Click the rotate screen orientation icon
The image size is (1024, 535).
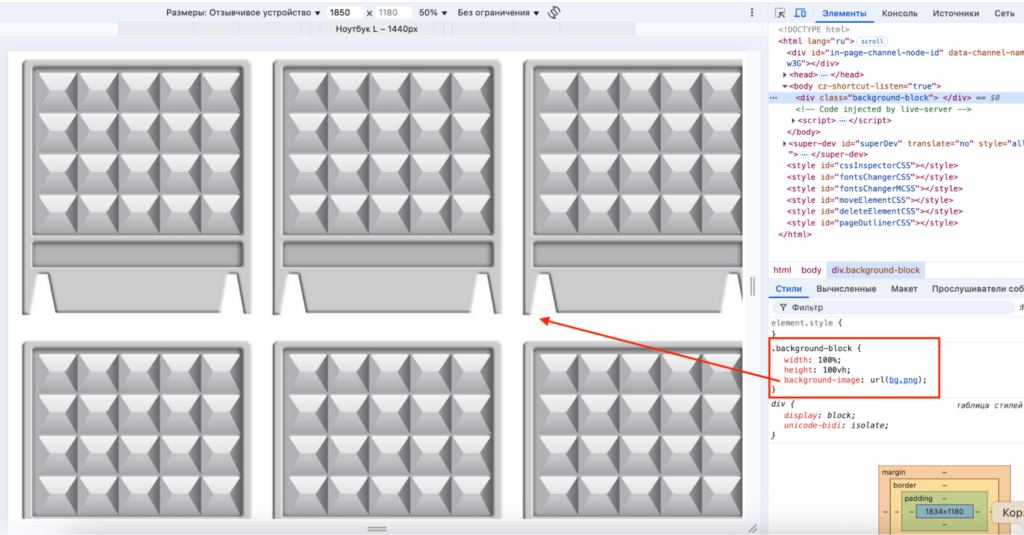click(555, 12)
